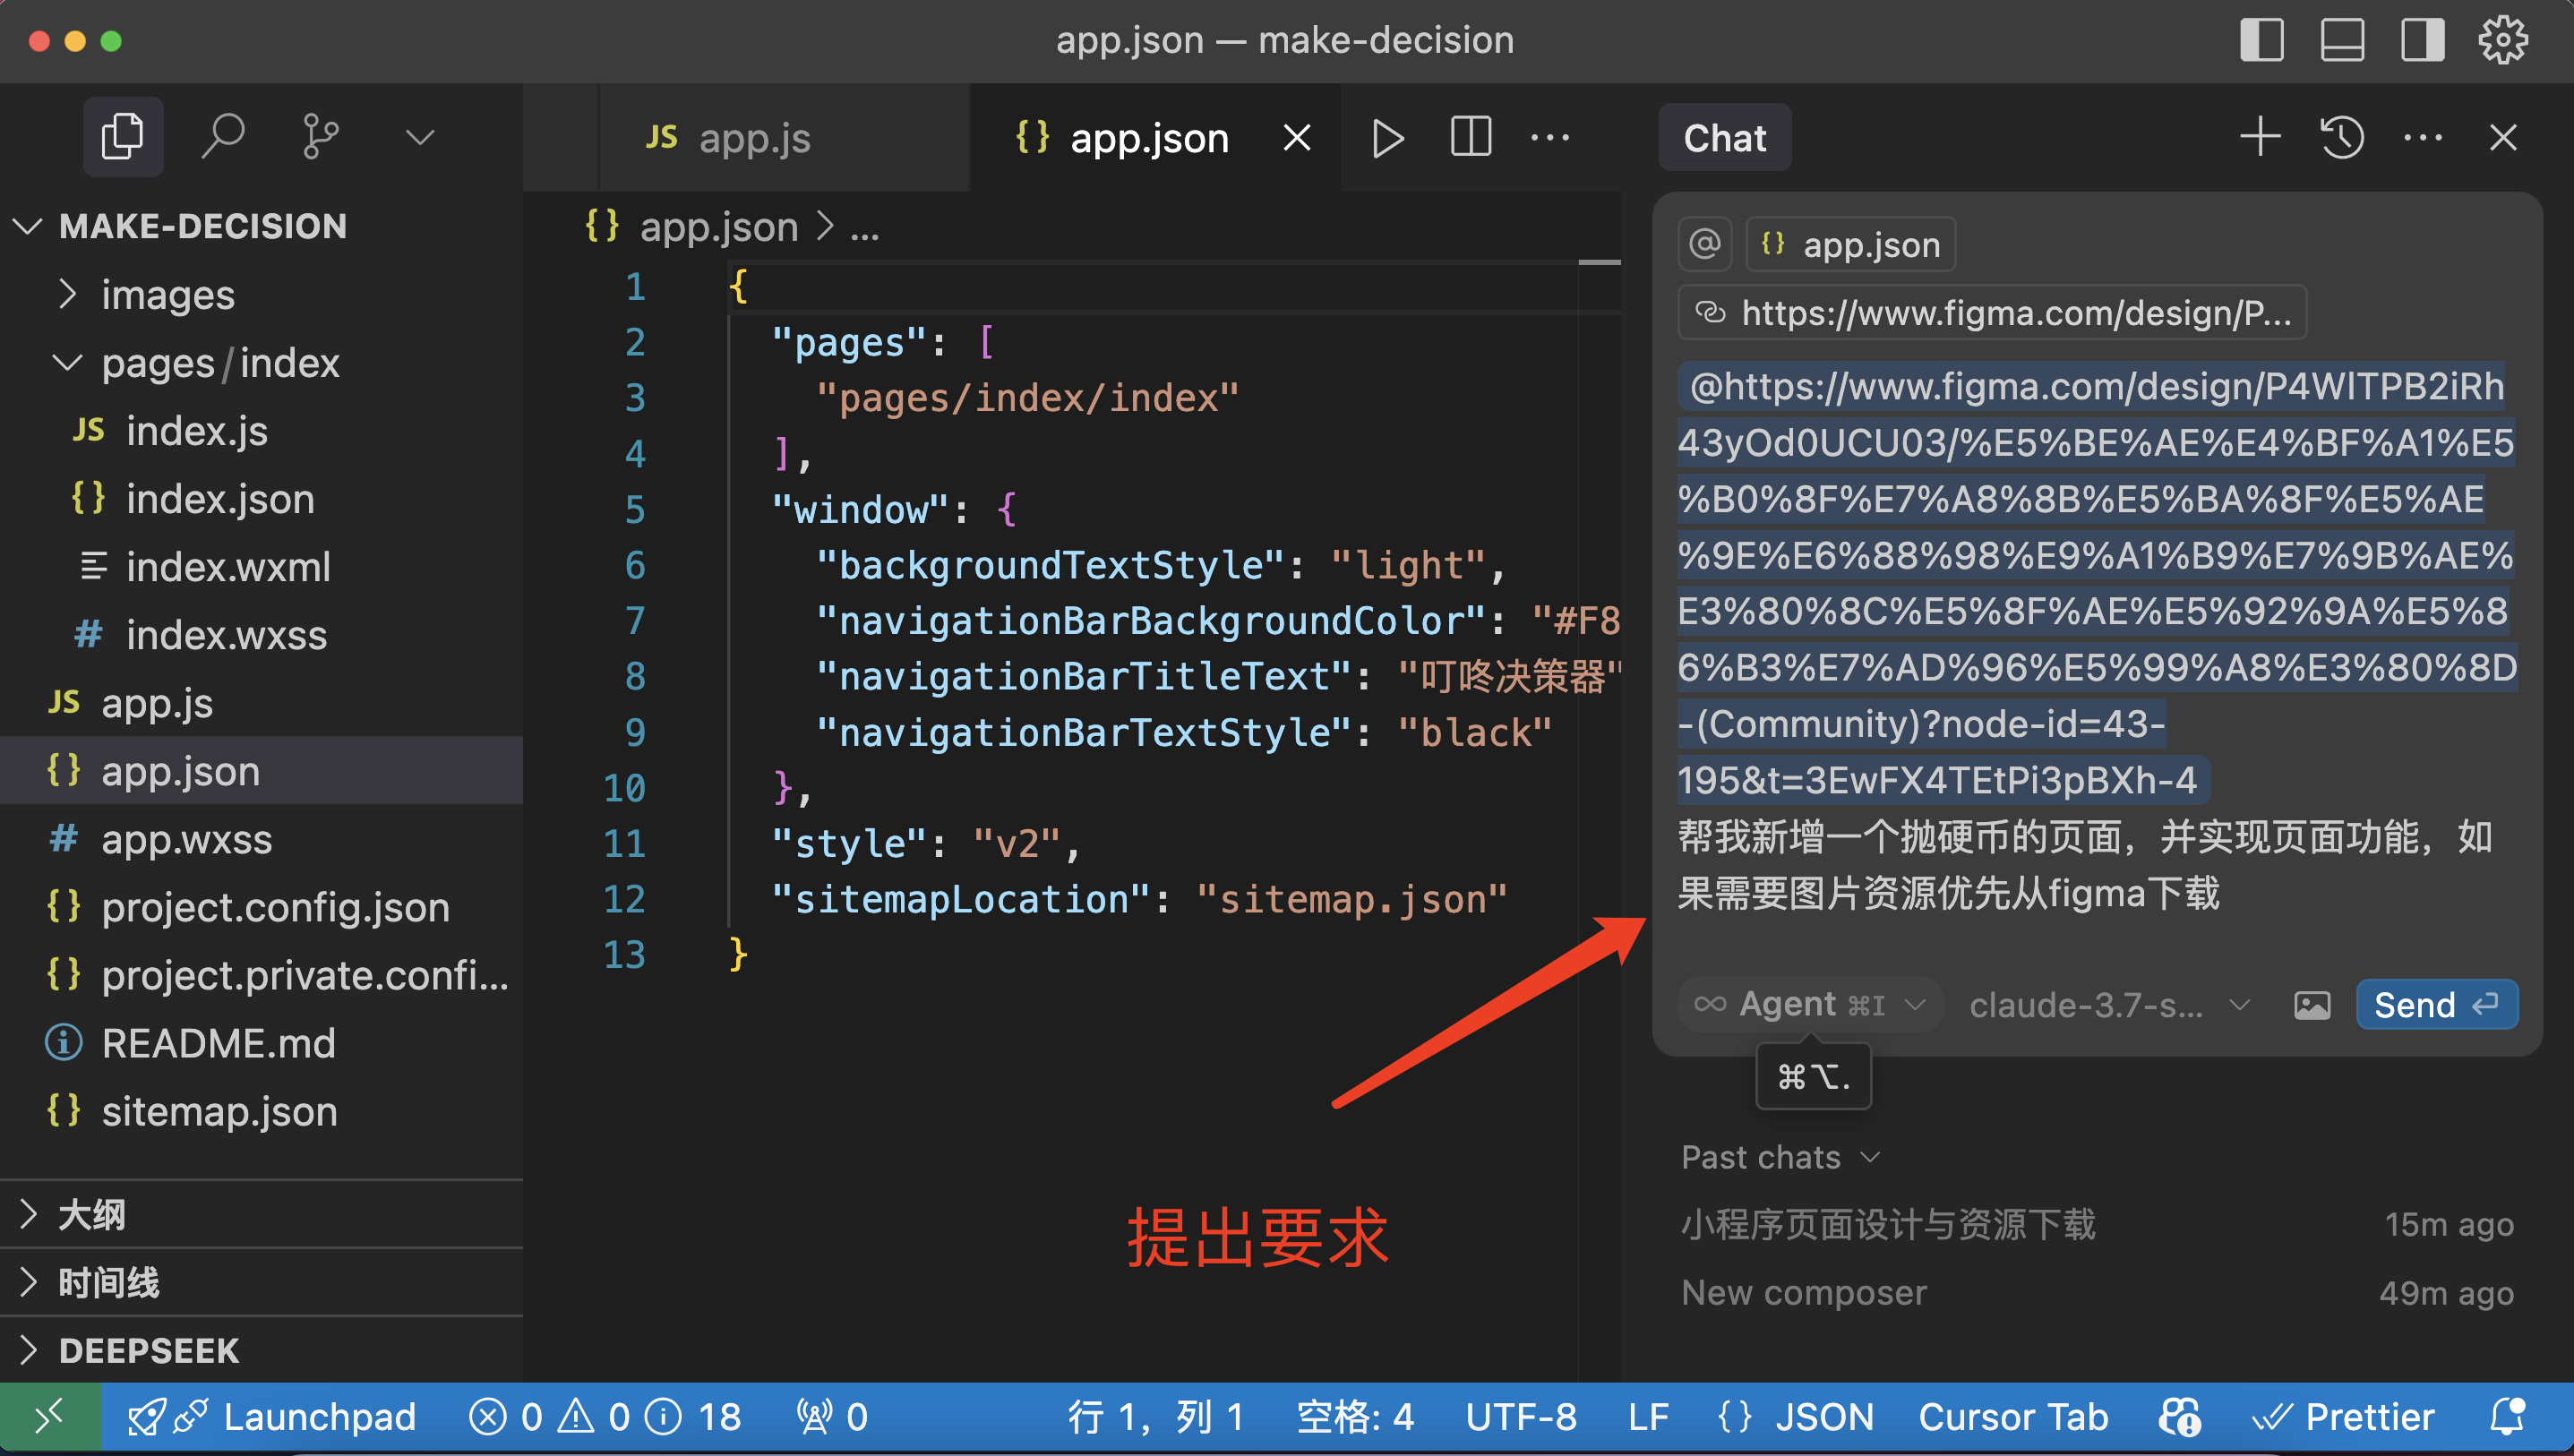Screen dimensions: 2574x1456
Task: Start a new chat with plus icon
Action: pyautogui.click(x=2260, y=137)
